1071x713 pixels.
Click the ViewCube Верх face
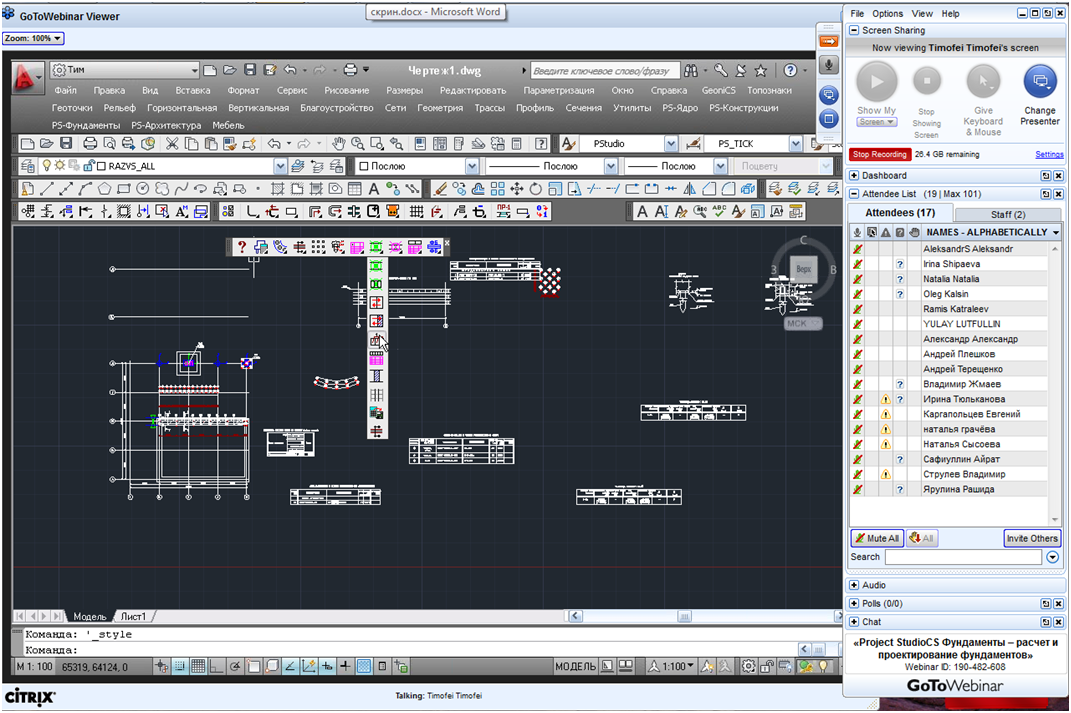click(x=803, y=269)
